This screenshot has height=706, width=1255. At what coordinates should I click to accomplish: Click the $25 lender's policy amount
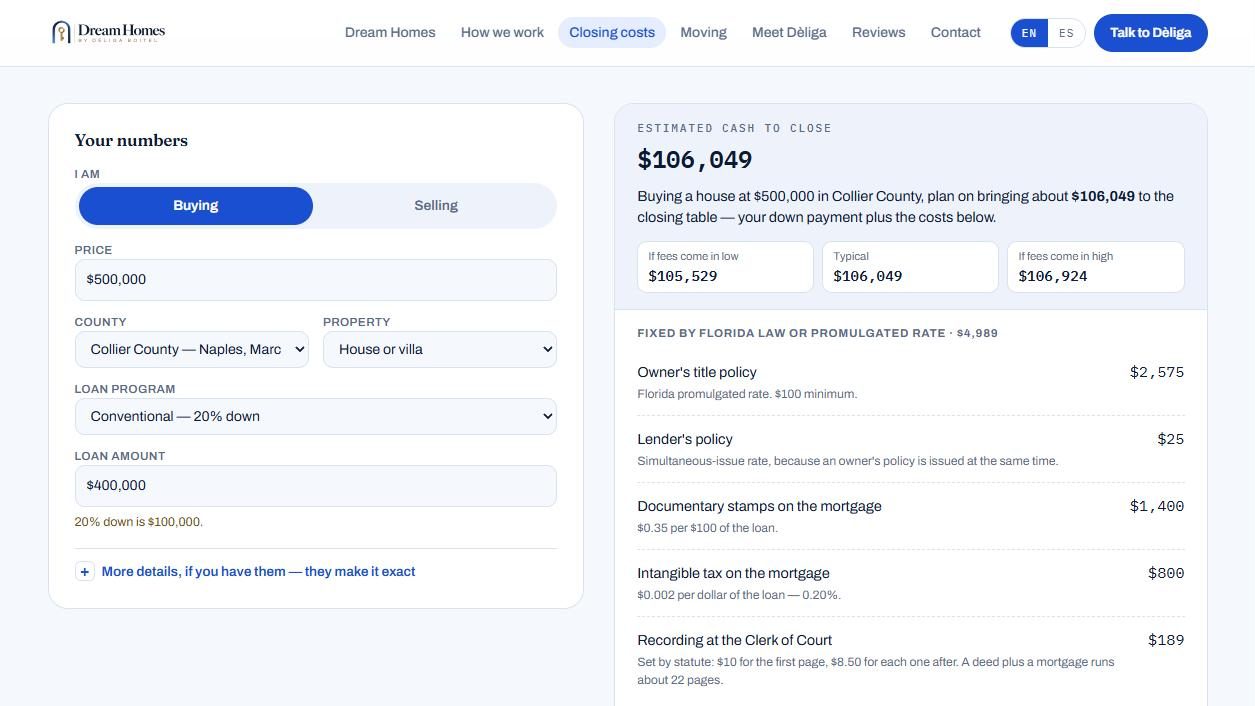pos(1171,439)
